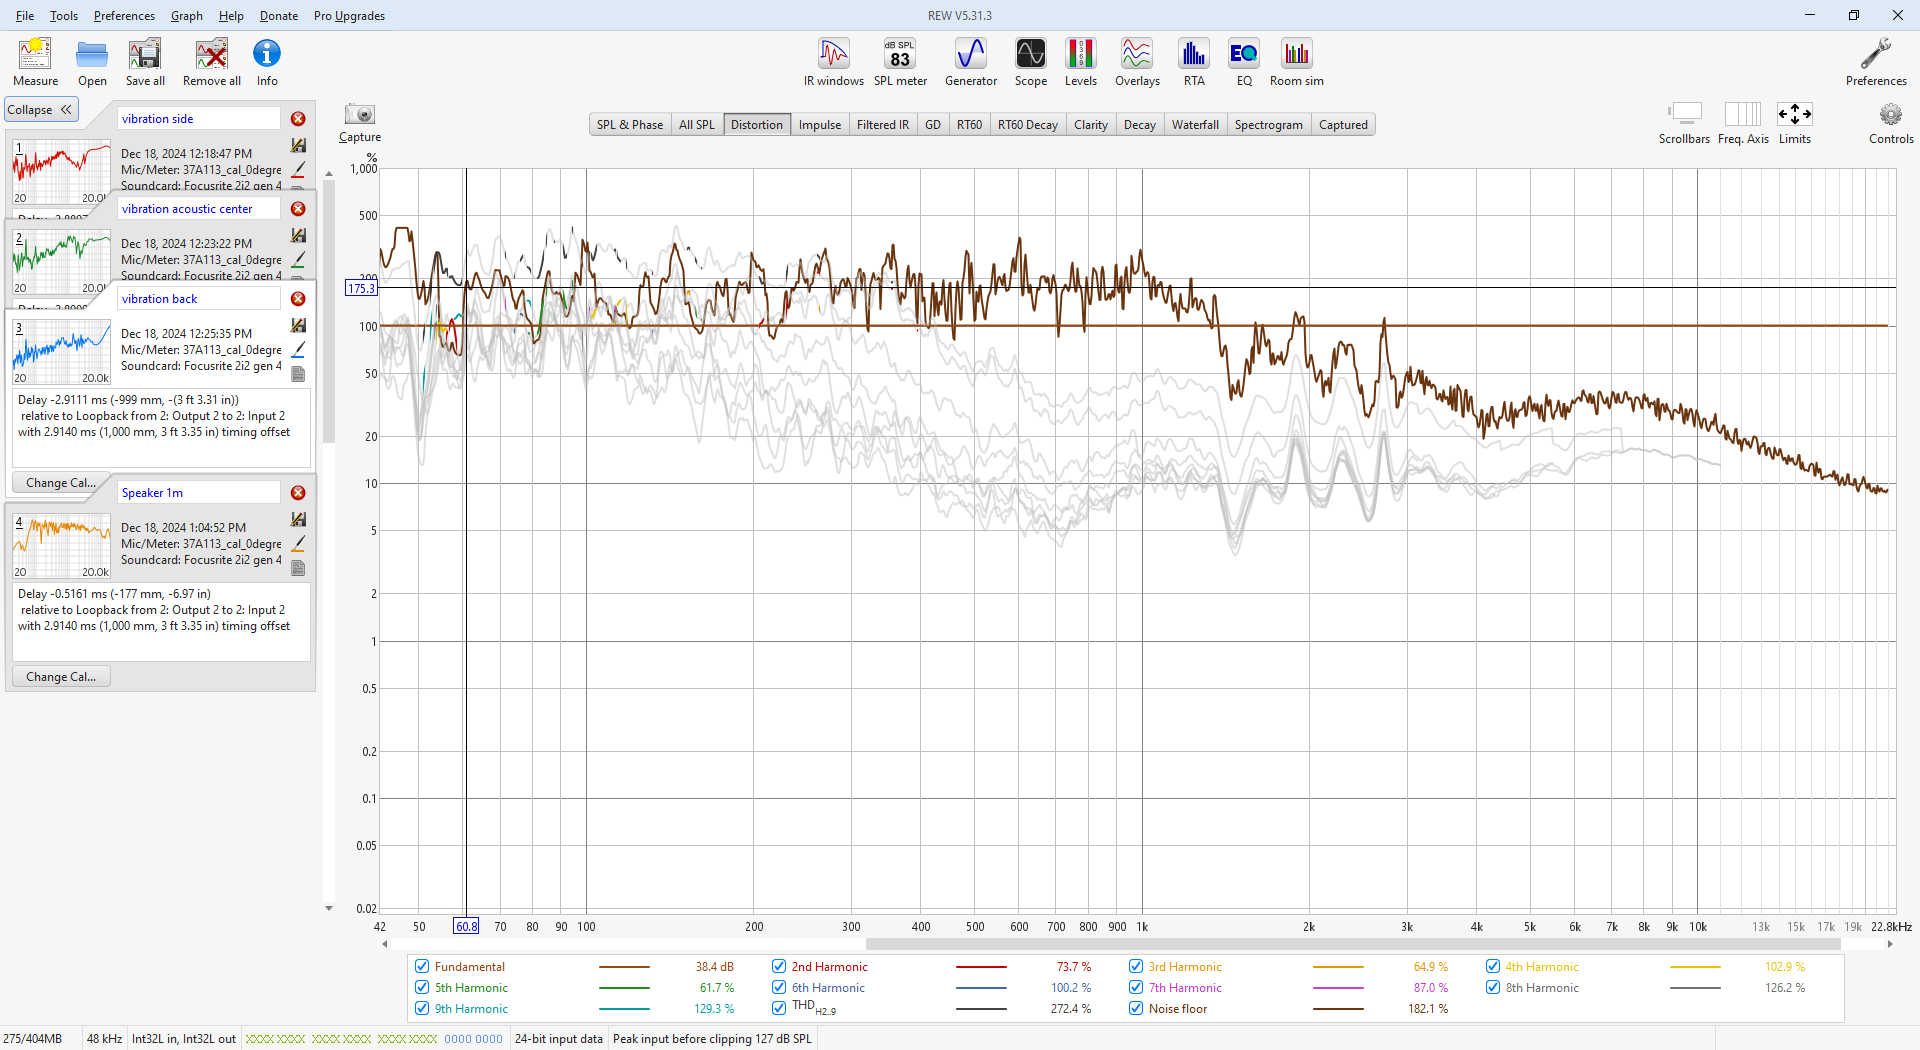Open a measurement file with Open icon
Screen dimensions: 1920x1050
[x=92, y=55]
